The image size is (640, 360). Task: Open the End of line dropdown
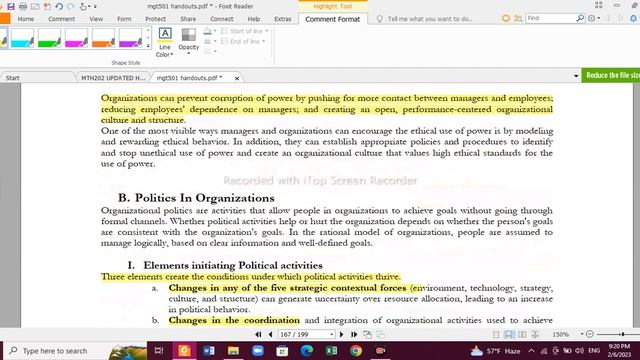click(x=243, y=41)
